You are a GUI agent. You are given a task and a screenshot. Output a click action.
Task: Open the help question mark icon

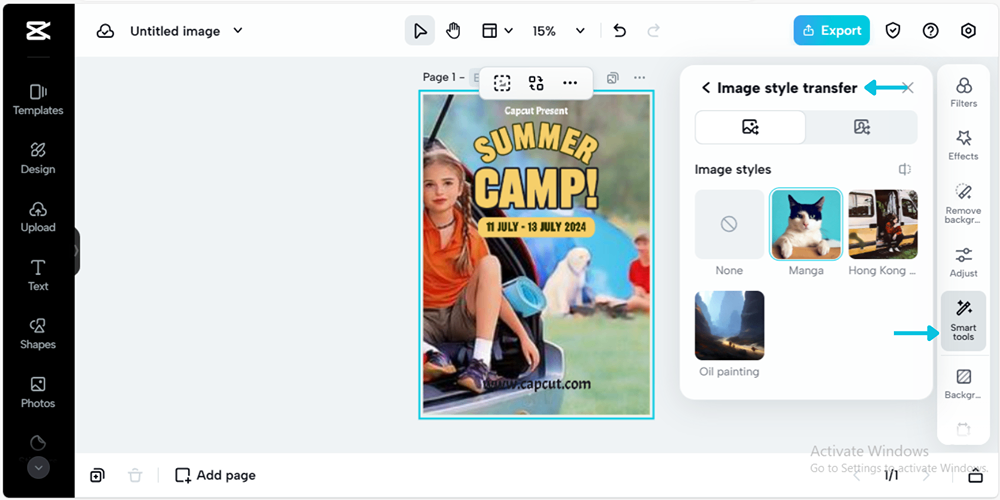pos(930,31)
